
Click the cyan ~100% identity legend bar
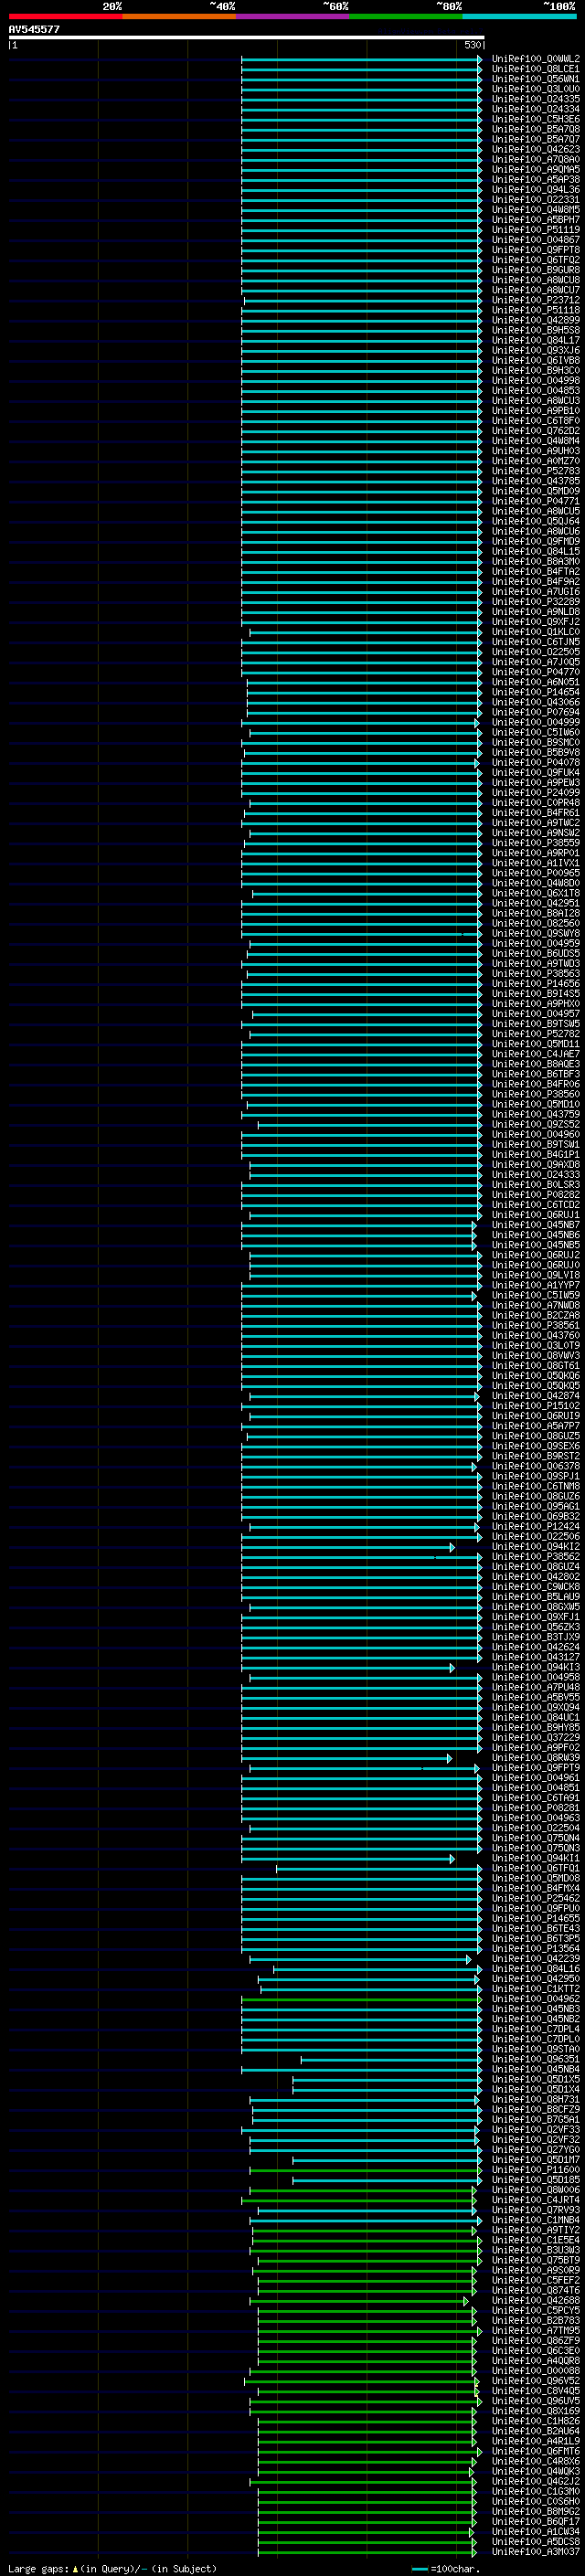tap(519, 16)
